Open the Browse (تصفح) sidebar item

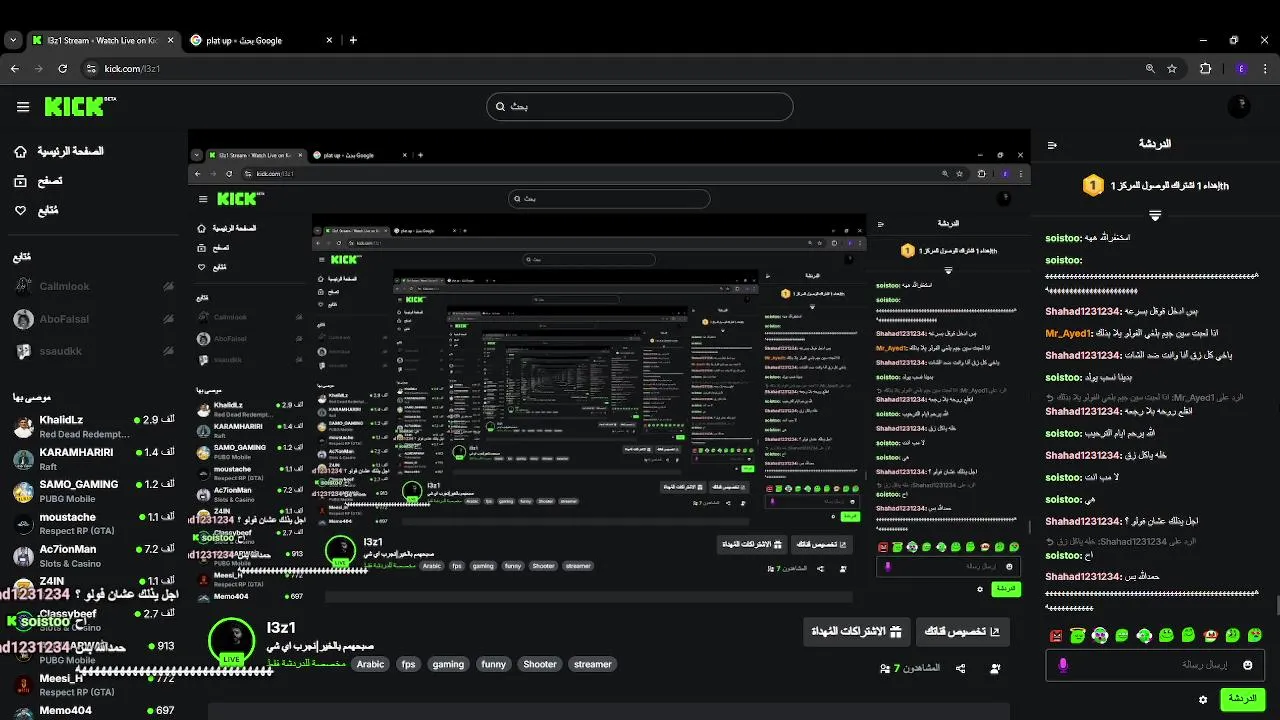coord(38,181)
